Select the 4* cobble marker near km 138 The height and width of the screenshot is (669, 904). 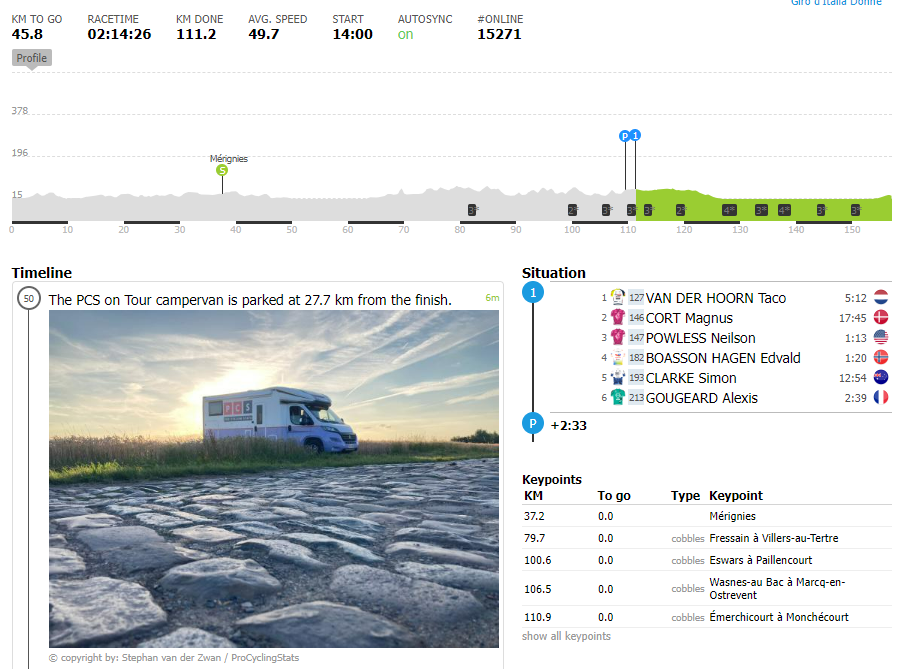tap(784, 210)
